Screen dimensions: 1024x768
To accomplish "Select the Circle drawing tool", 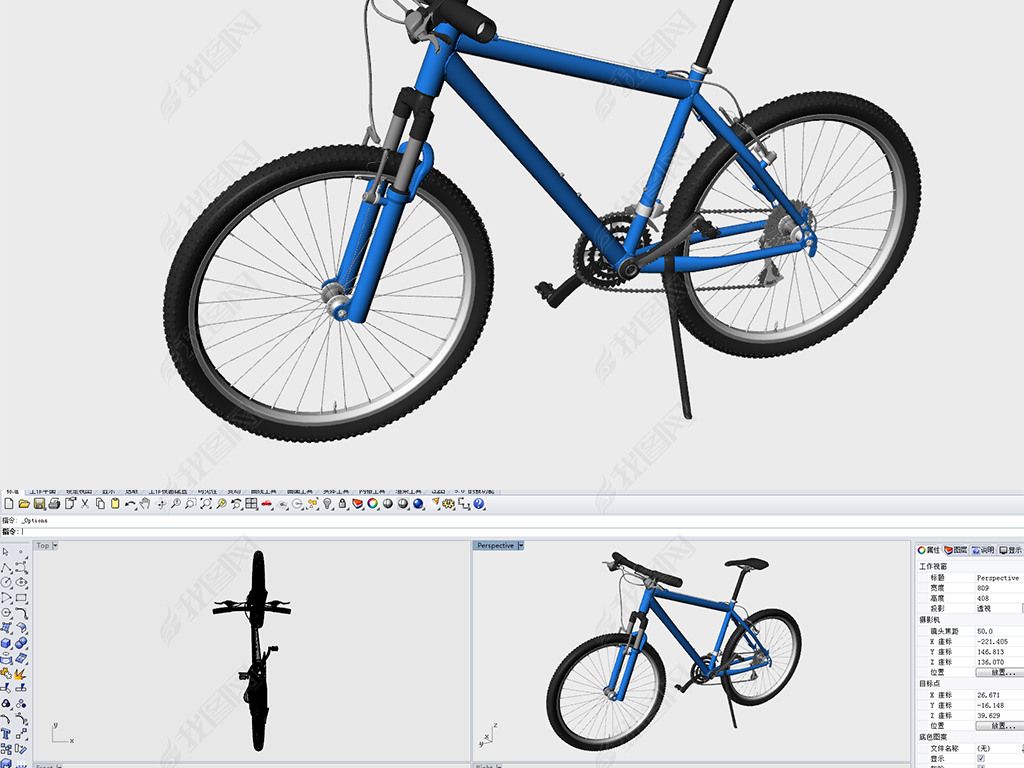I will coord(7,582).
